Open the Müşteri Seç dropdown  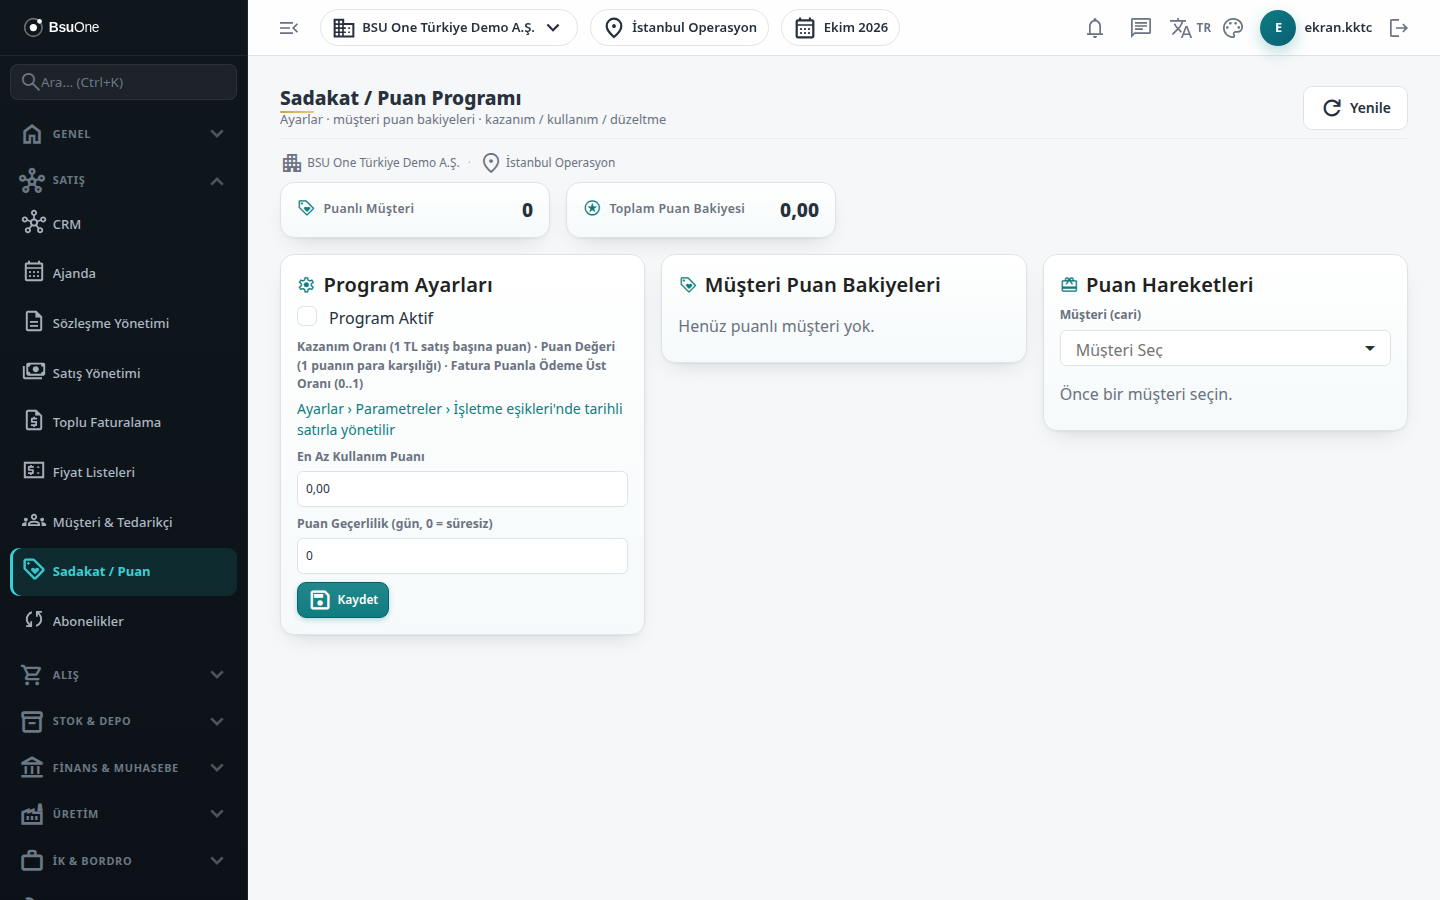pos(1225,349)
